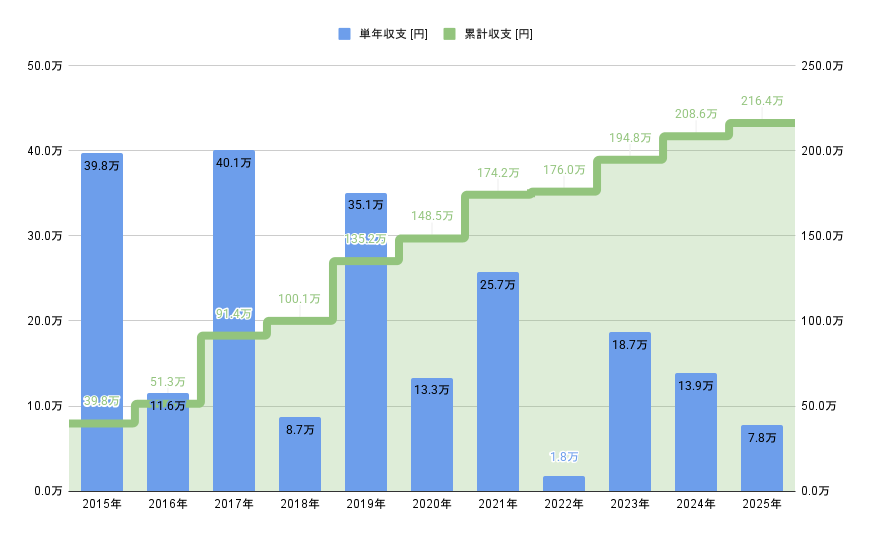Click the 216.4万 cumulative data label
This screenshot has width=871, height=538.
[762, 101]
